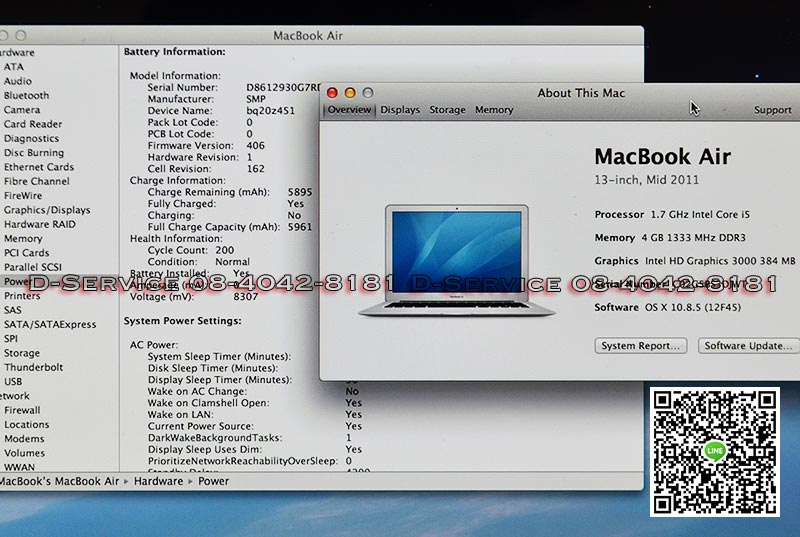800x537 pixels.
Task: Click the Cell Revision value 162
Action: point(255,169)
